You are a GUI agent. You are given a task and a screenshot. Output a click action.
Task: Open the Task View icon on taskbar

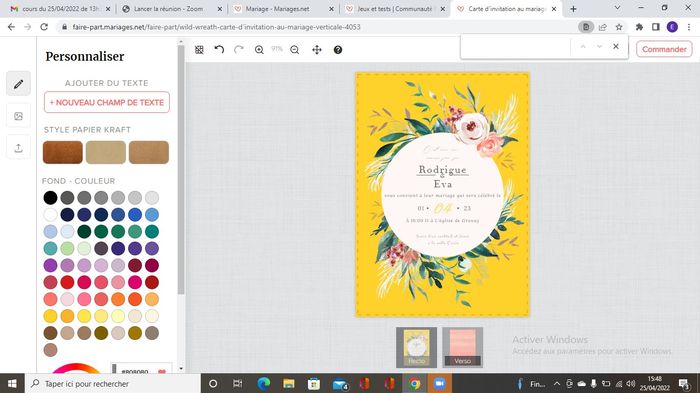238,384
